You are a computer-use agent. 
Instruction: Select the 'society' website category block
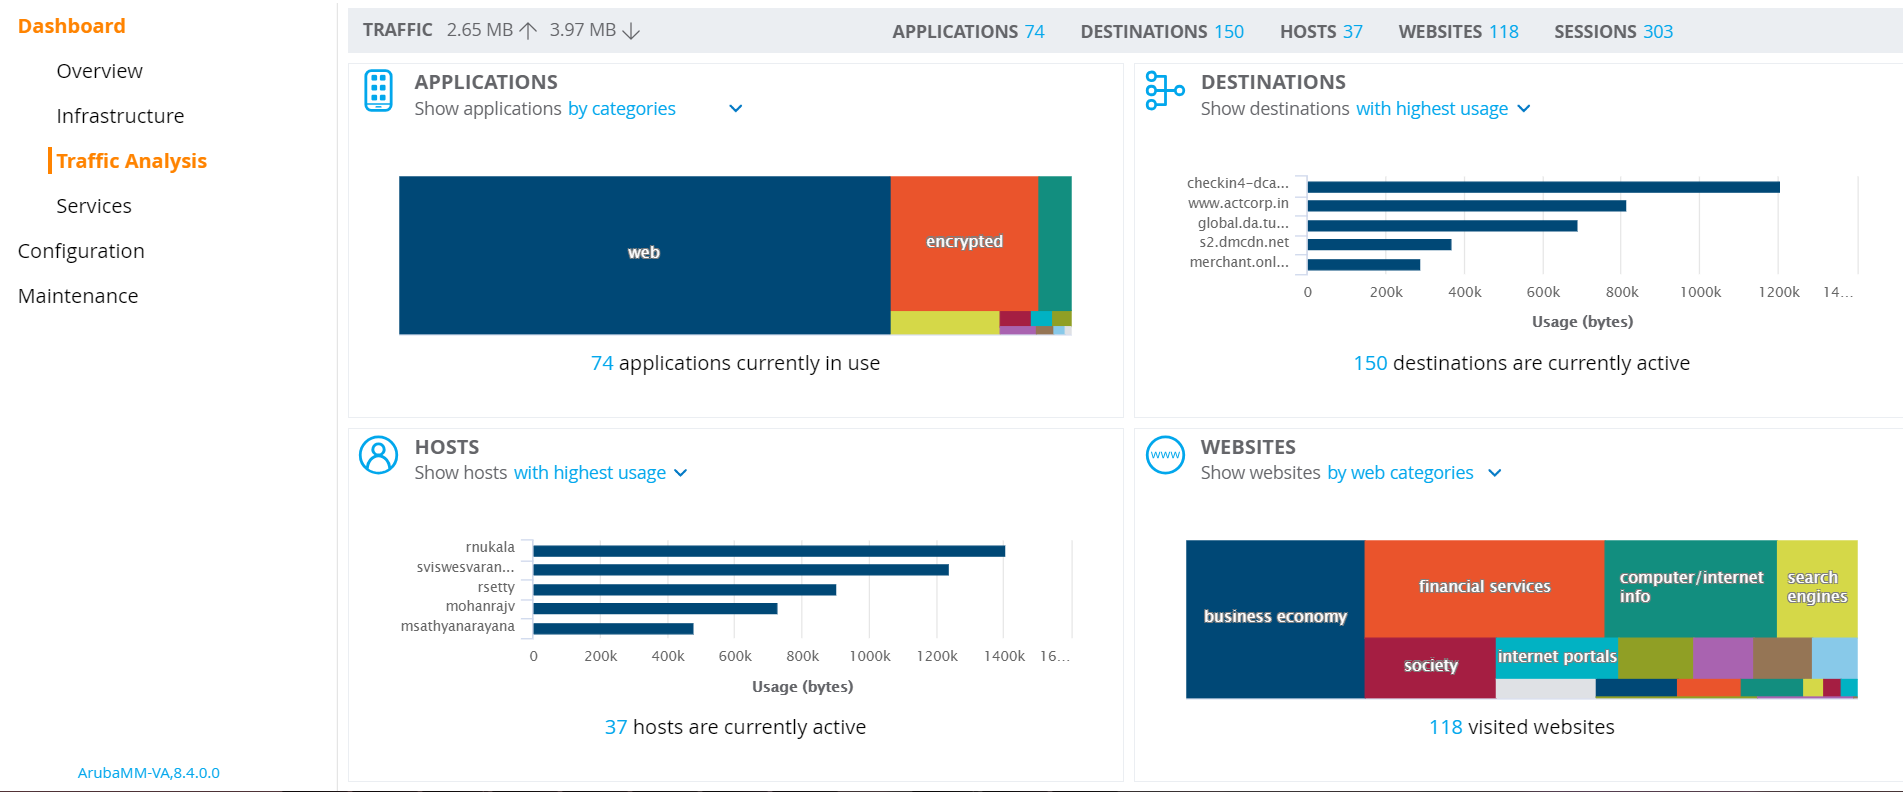(x=1430, y=667)
